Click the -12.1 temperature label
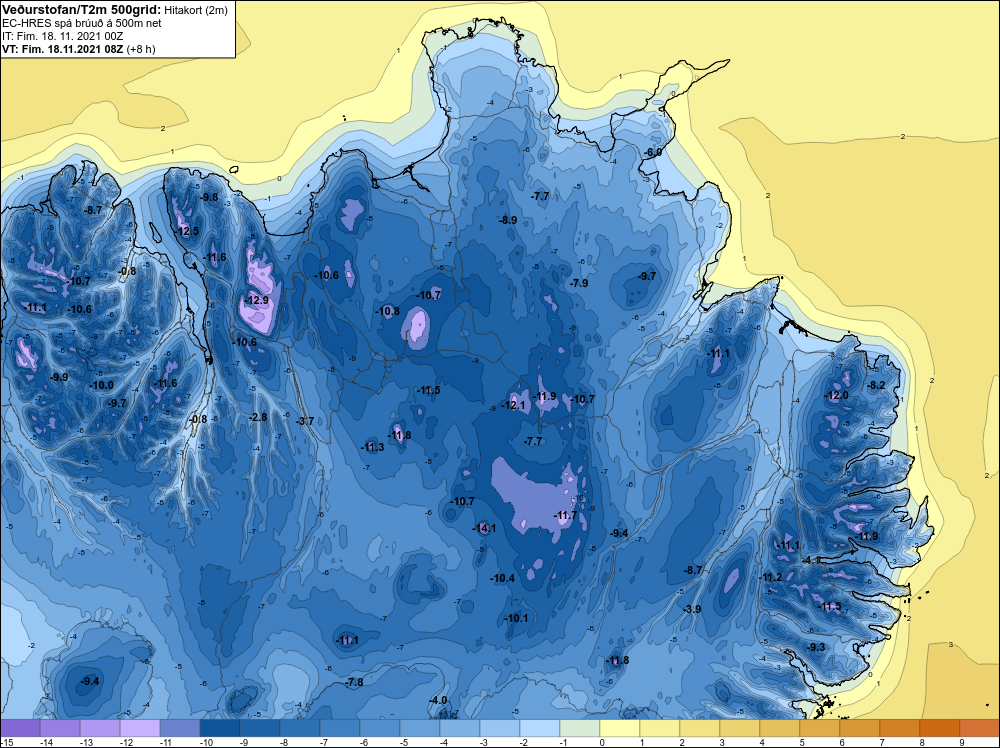Viewport: 1000px width, 748px height. point(513,405)
